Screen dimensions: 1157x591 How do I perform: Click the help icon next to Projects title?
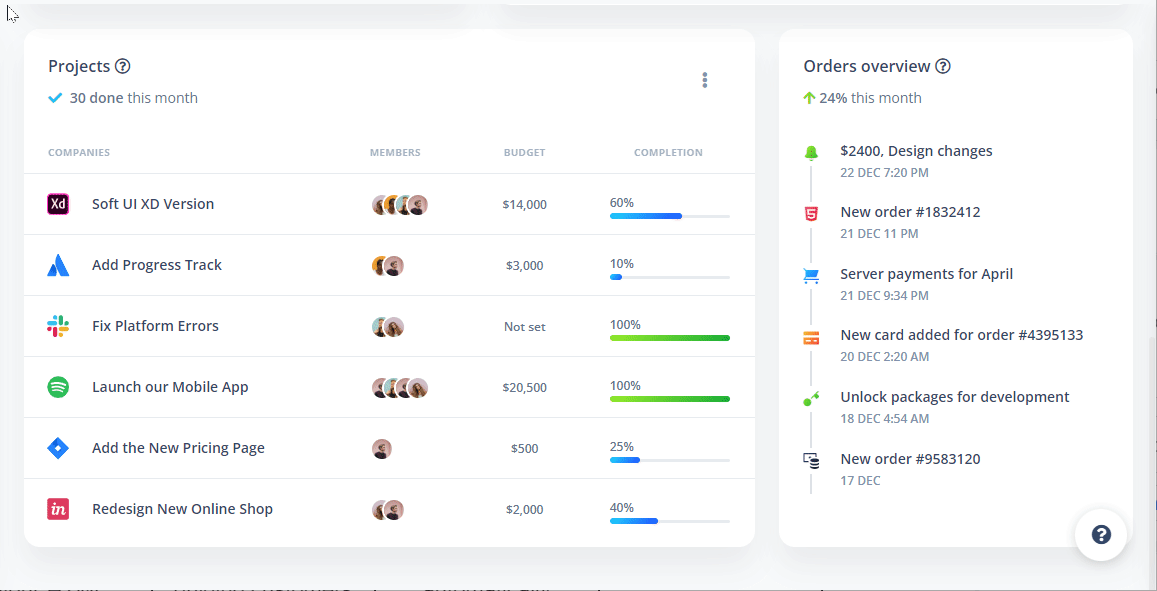pyautogui.click(x=123, y=67)
